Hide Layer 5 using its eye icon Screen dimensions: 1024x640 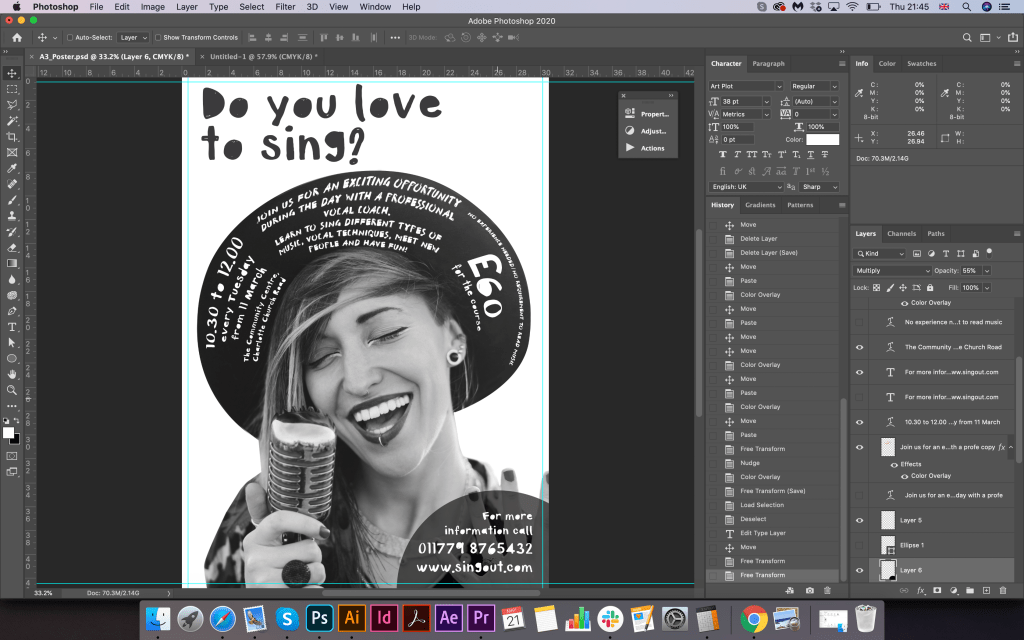coord(859,520)
